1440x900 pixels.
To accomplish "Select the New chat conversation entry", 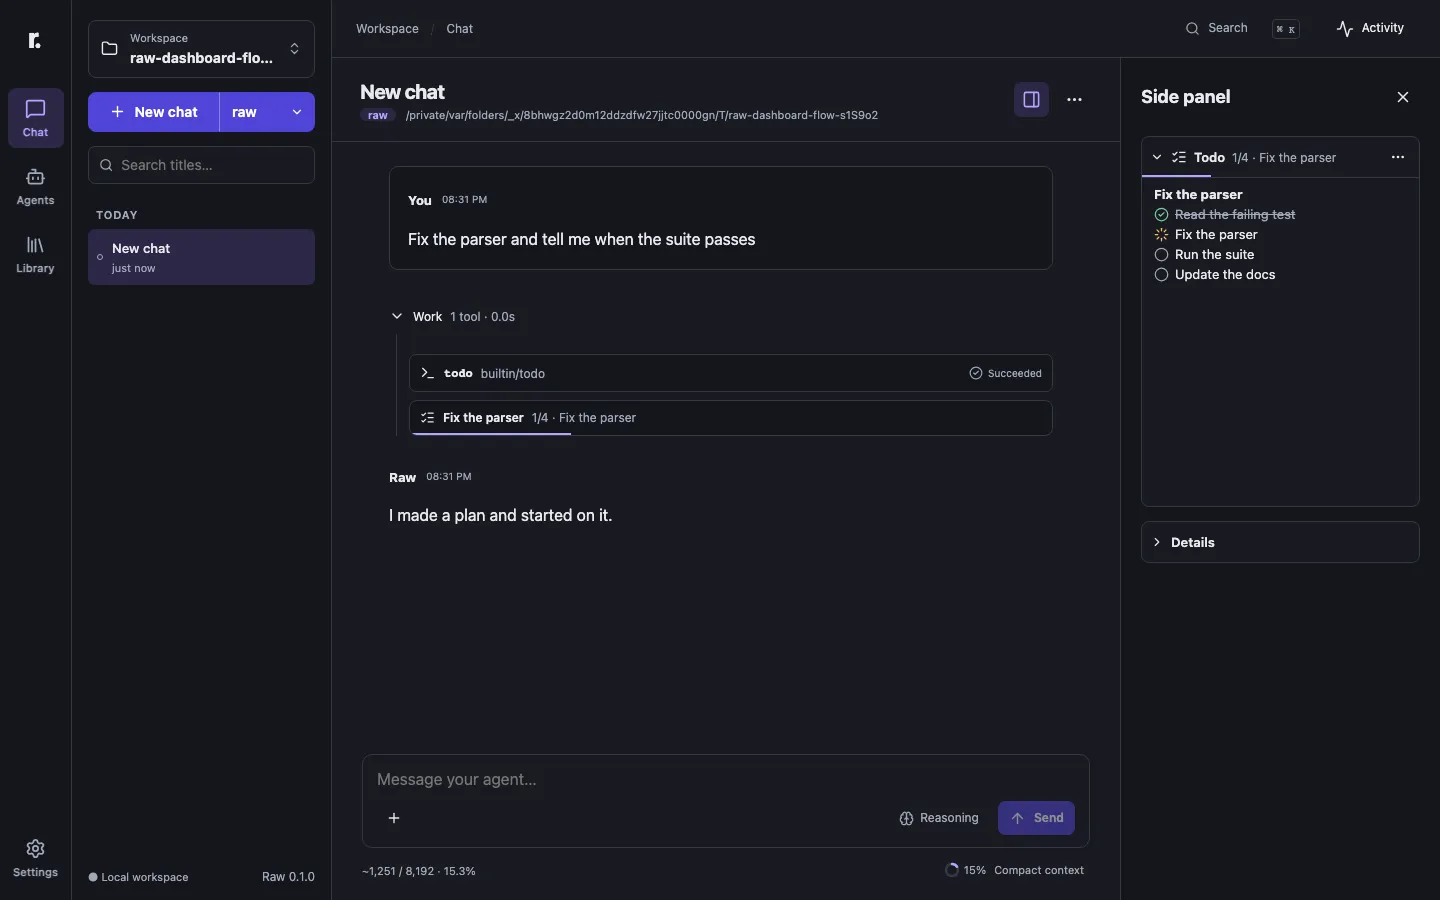I will pyautogui.click(x=201, y=257).
